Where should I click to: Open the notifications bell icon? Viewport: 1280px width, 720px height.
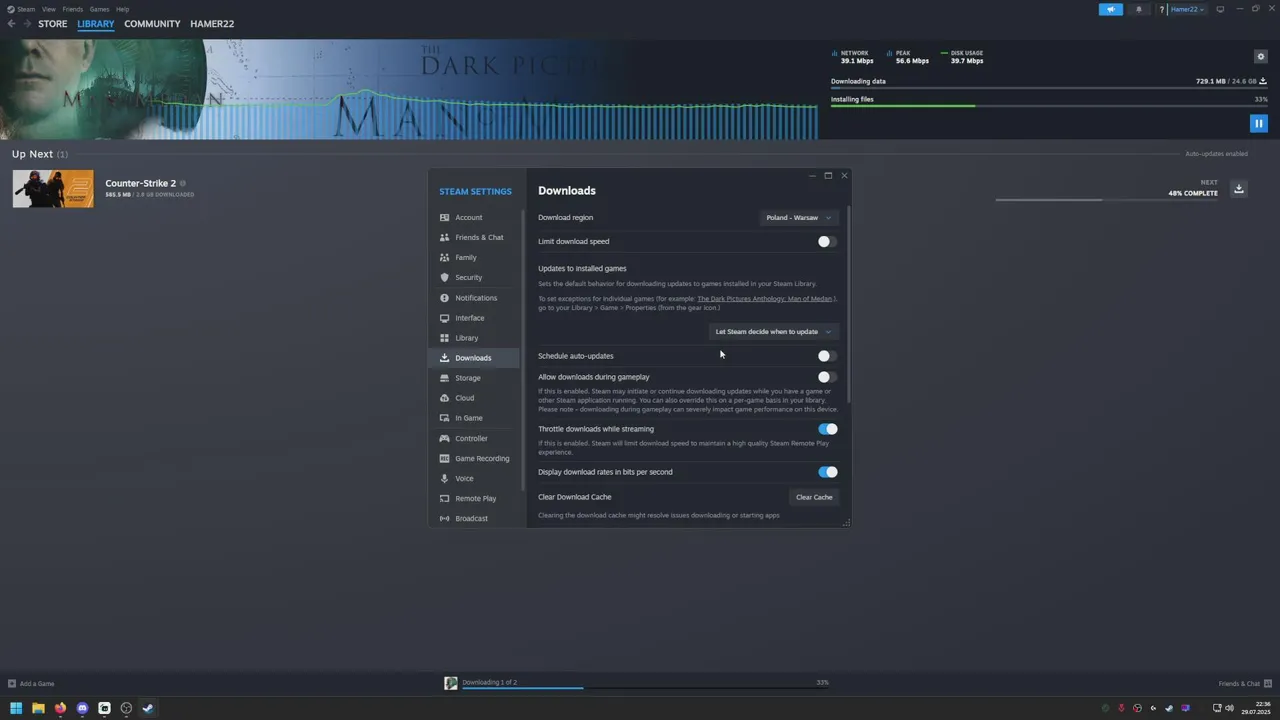pyautogui.click(x=1138, y=9)
